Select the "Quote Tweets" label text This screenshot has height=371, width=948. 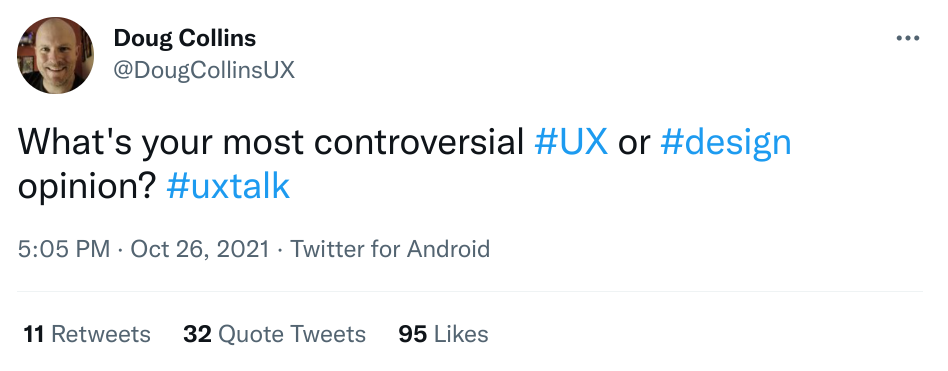[x=292, y=334]
